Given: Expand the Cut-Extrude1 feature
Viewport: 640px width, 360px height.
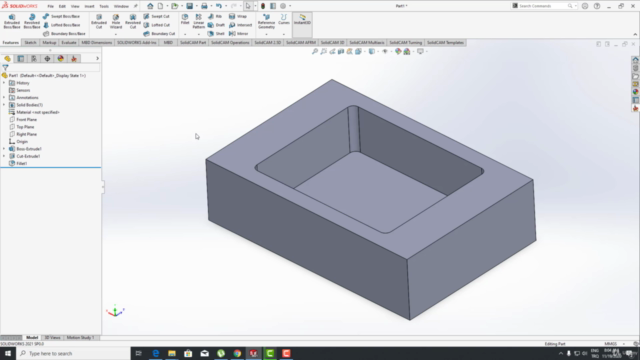Looking at the screenshot, I should 4,156.
